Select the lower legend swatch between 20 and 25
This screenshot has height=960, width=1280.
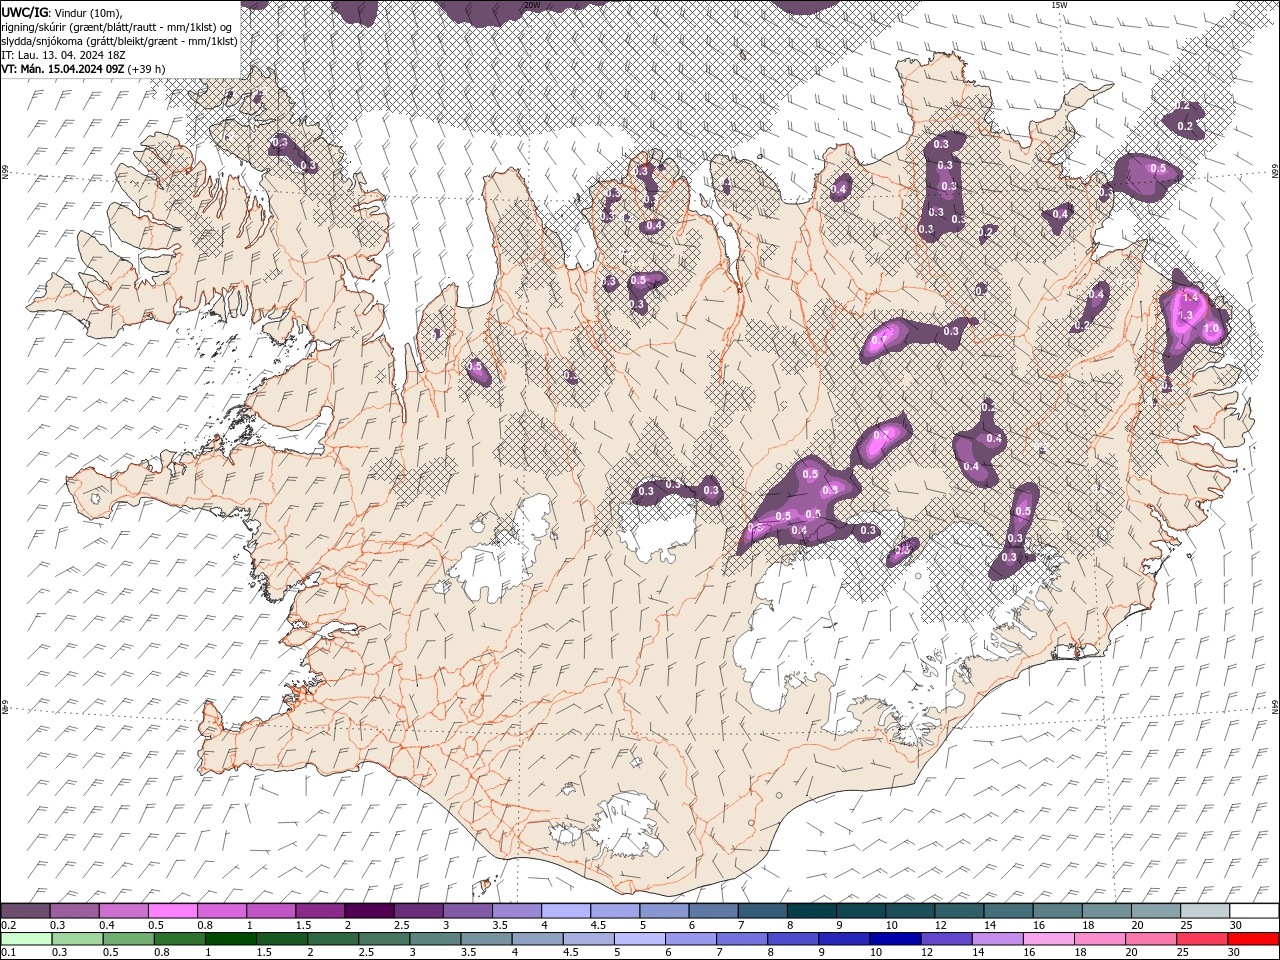tap(1150, 939)
